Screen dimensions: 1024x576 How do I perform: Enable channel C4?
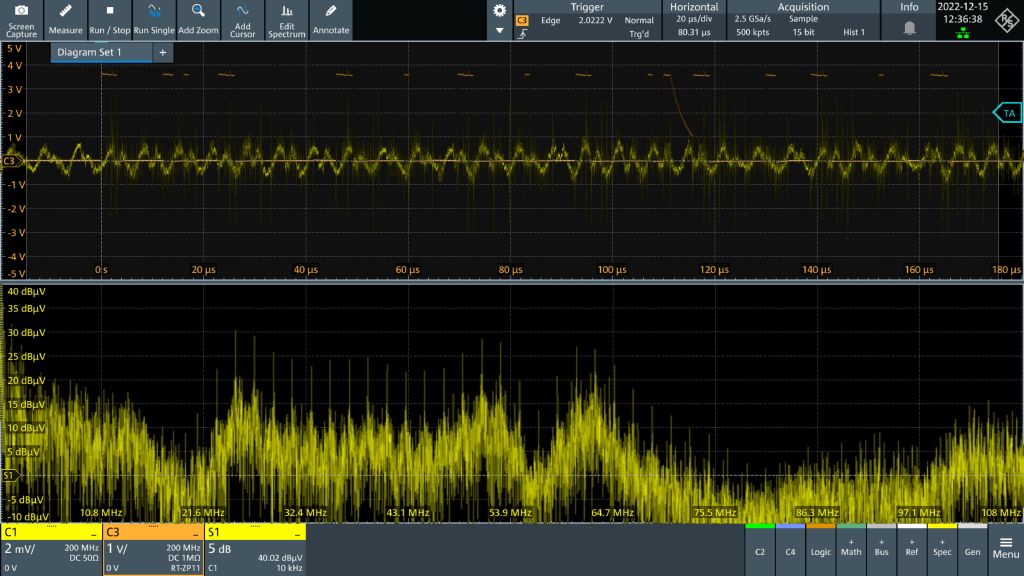[789, 551]
